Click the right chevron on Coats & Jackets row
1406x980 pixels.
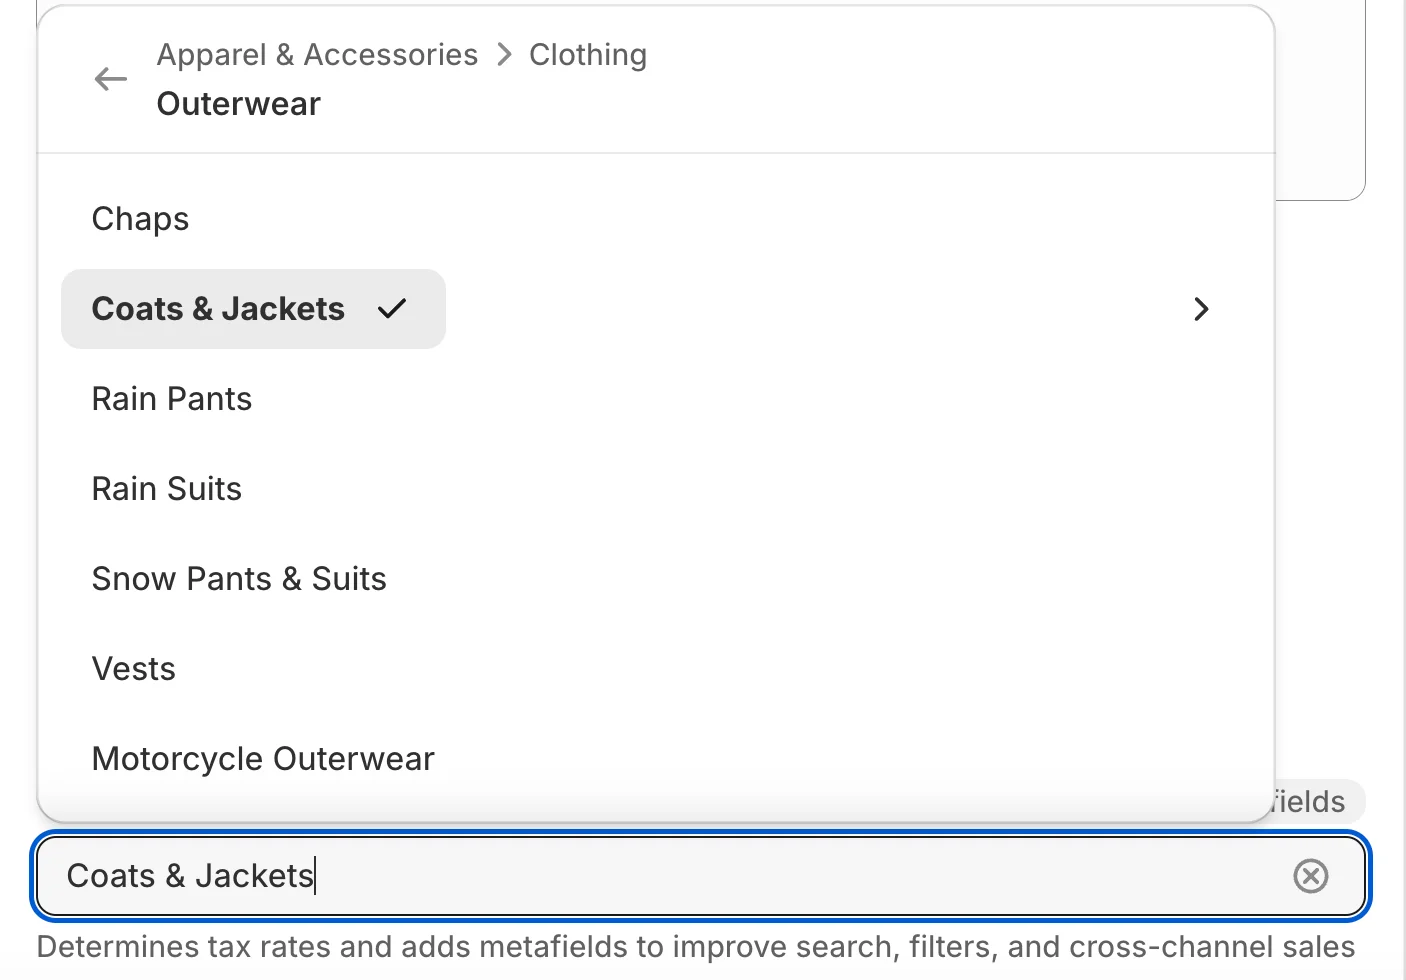pyautogui.click(x=1200, y=310)
